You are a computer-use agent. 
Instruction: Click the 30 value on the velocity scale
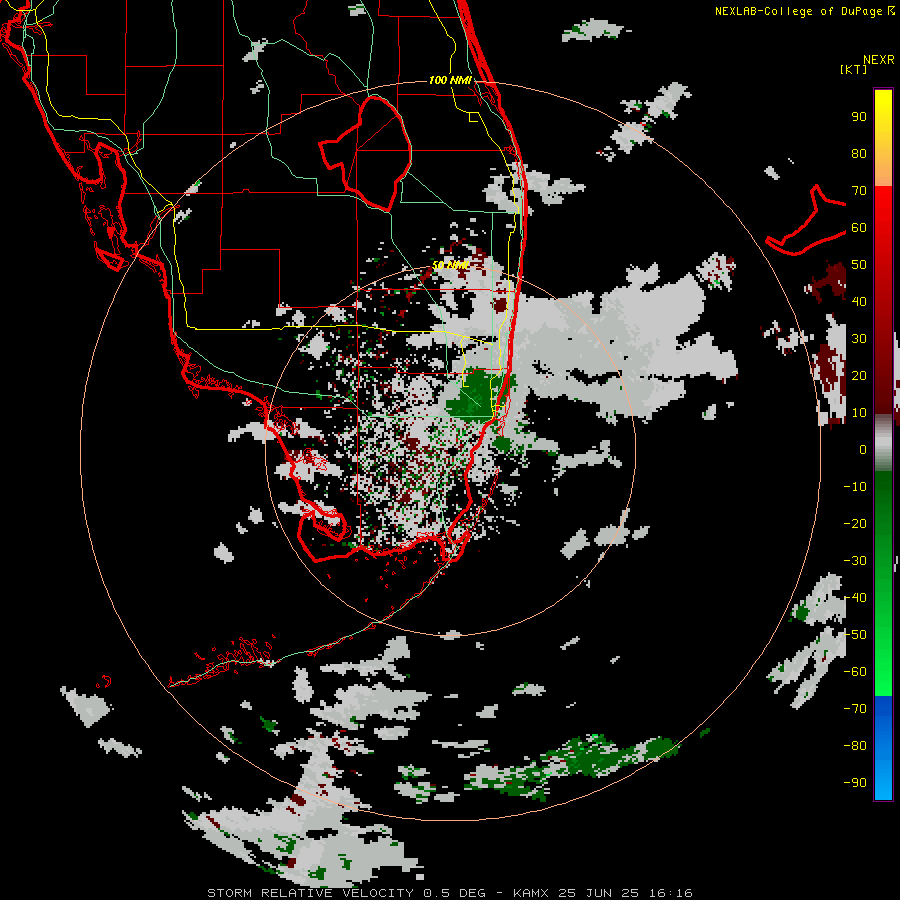click(859, 339)
